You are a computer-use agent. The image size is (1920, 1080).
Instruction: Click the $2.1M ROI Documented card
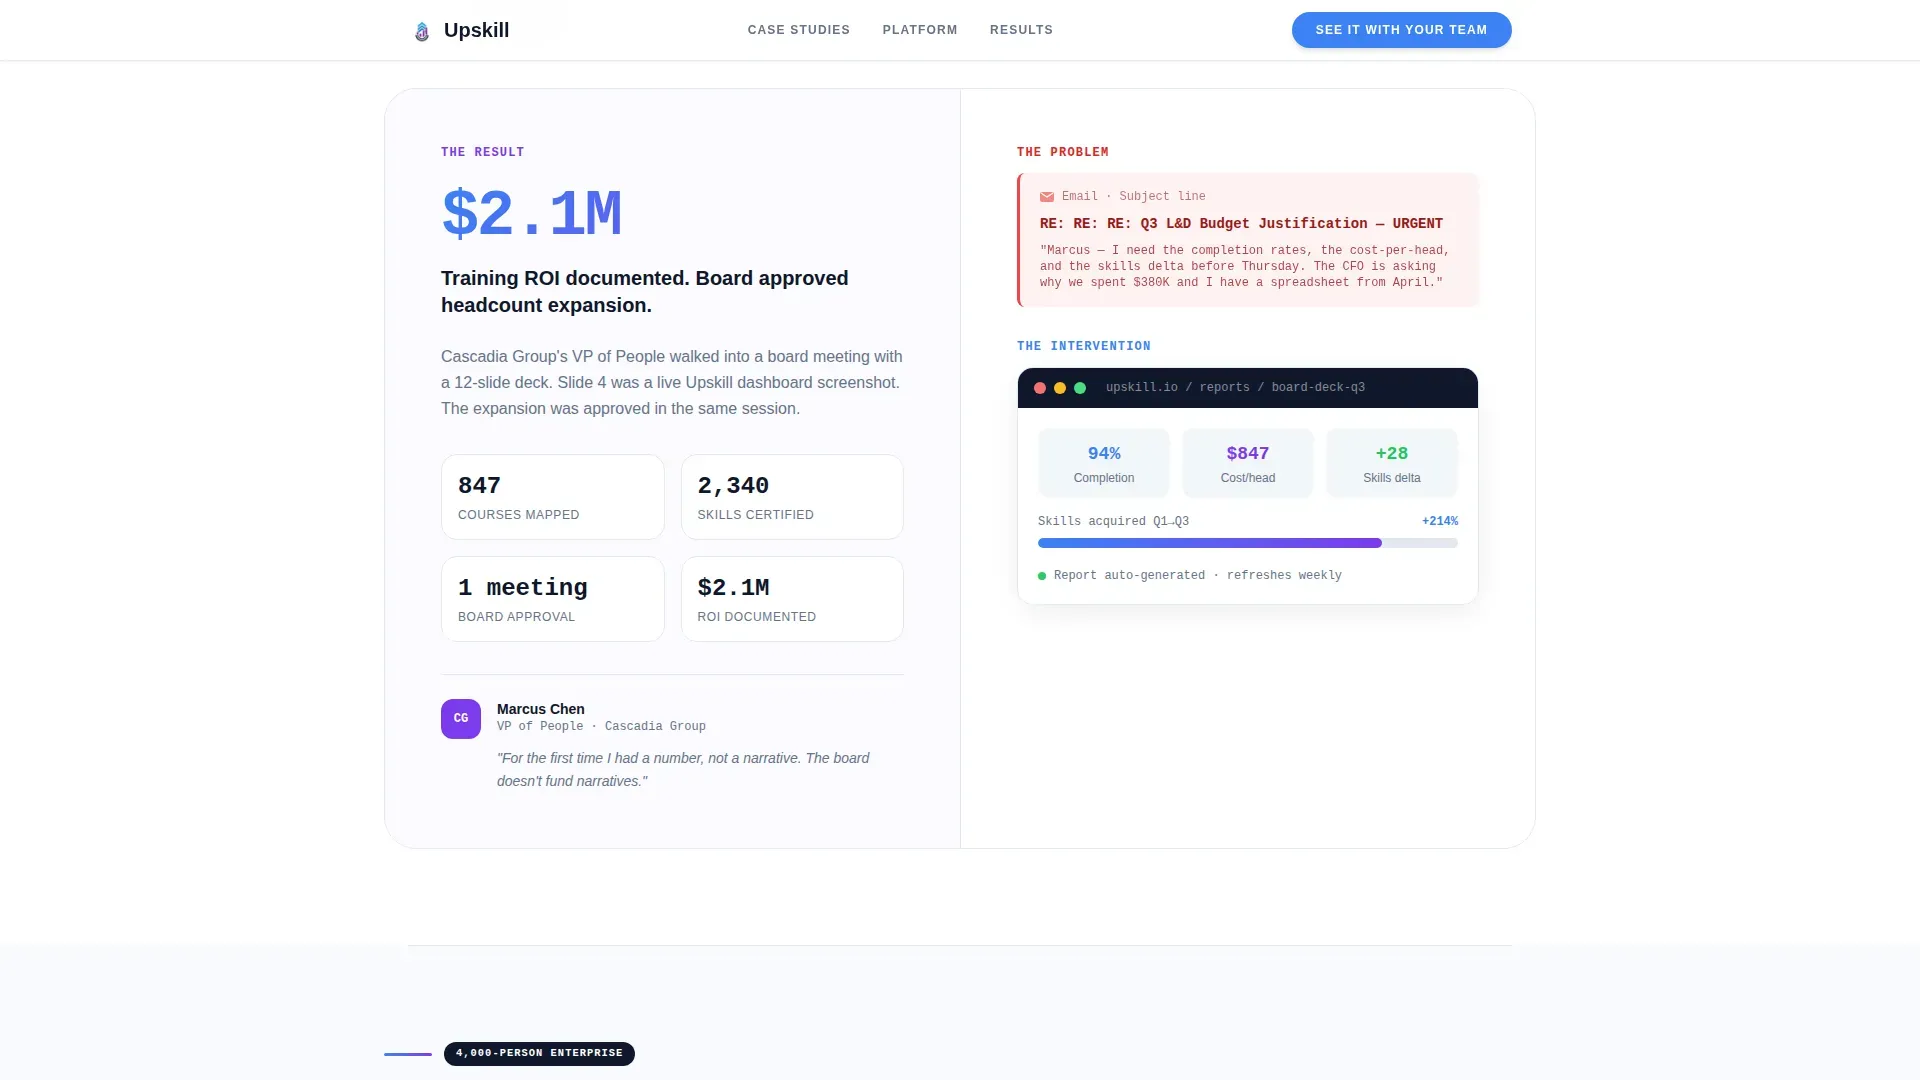tap(792, 599)
